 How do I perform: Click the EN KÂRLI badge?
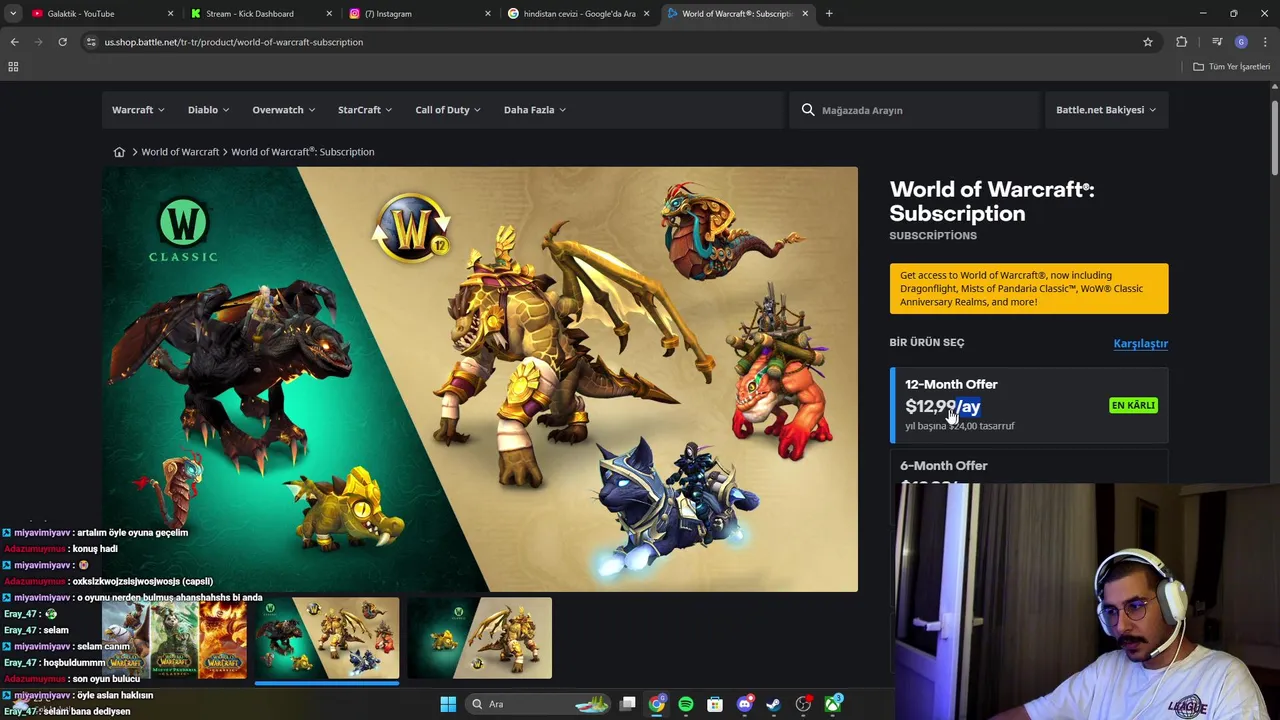[x=1133, y=405]
